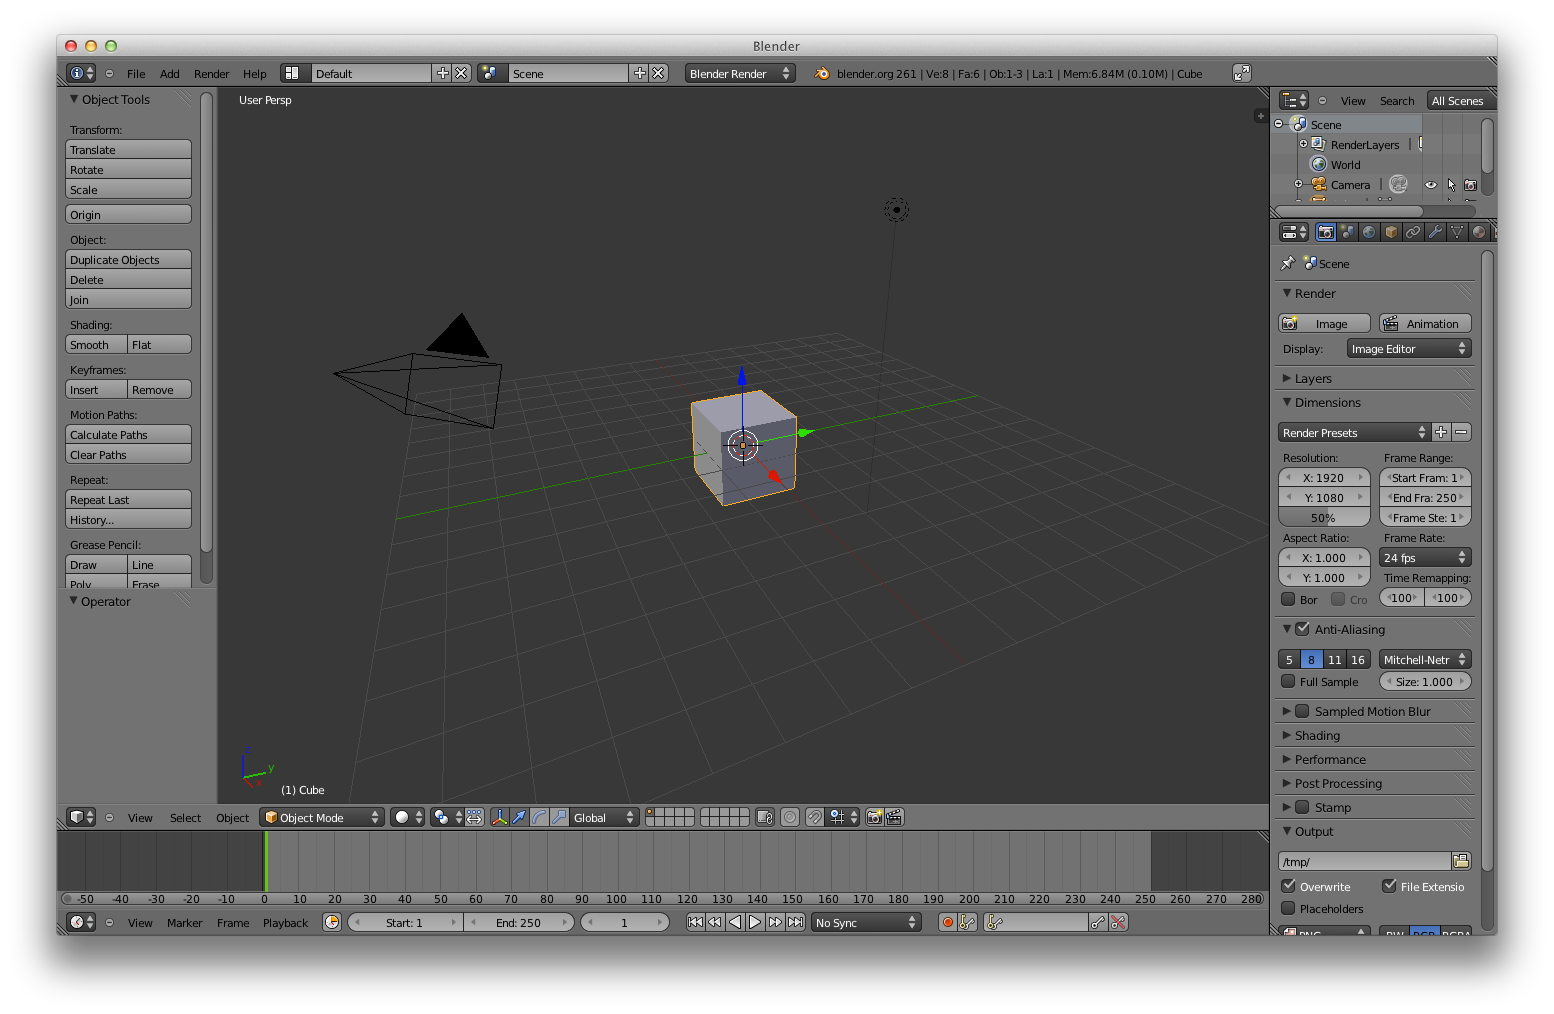
Task: Open the Image Editor display dropdown
Action: (x=1409, y=348)
